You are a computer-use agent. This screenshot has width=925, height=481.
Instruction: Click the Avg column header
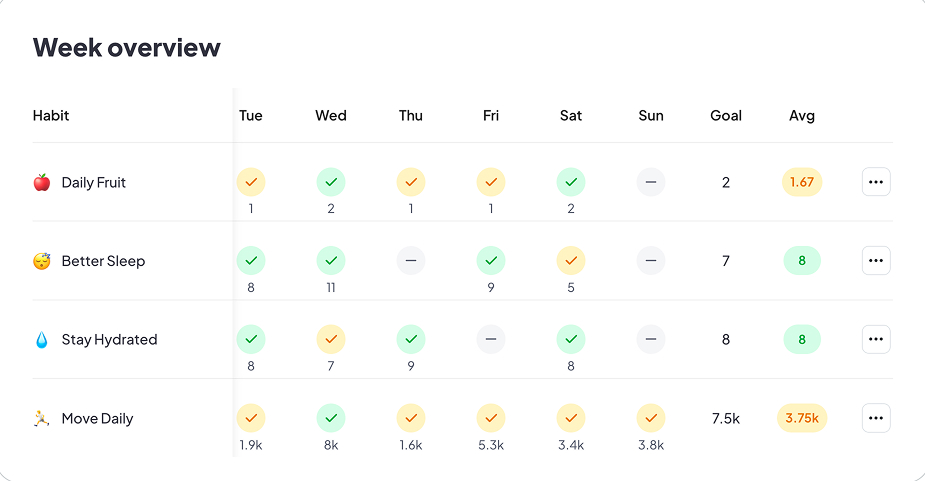pos(802,116)
